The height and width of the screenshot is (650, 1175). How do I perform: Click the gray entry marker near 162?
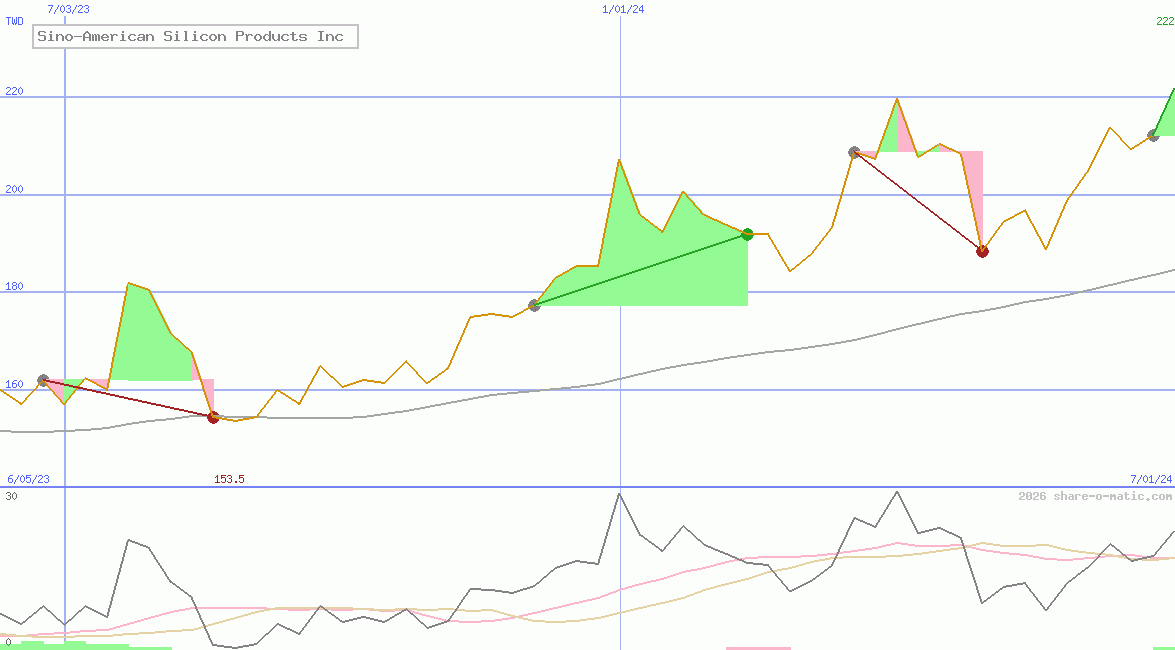[x=43, y=381]
